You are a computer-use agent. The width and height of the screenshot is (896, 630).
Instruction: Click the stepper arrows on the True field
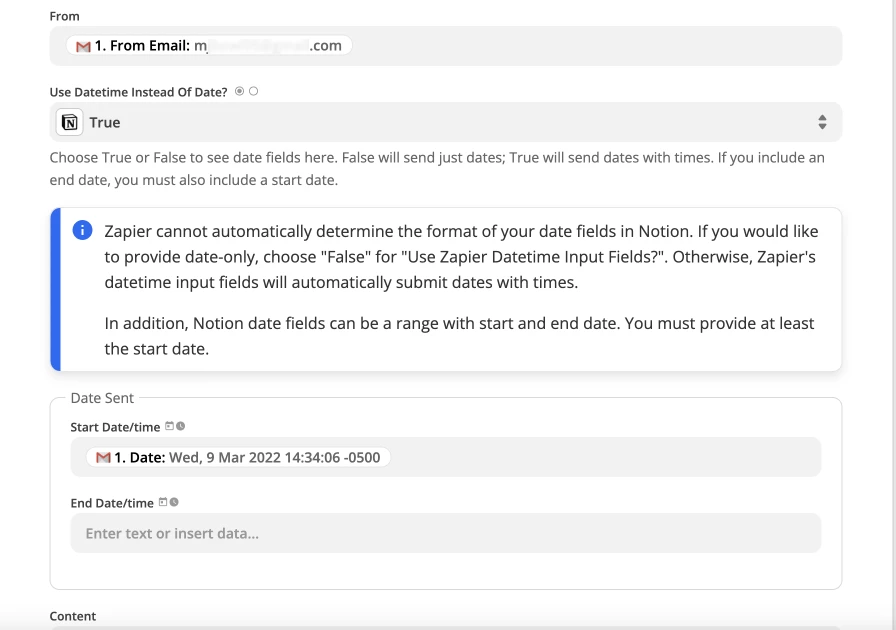[822, 121]
